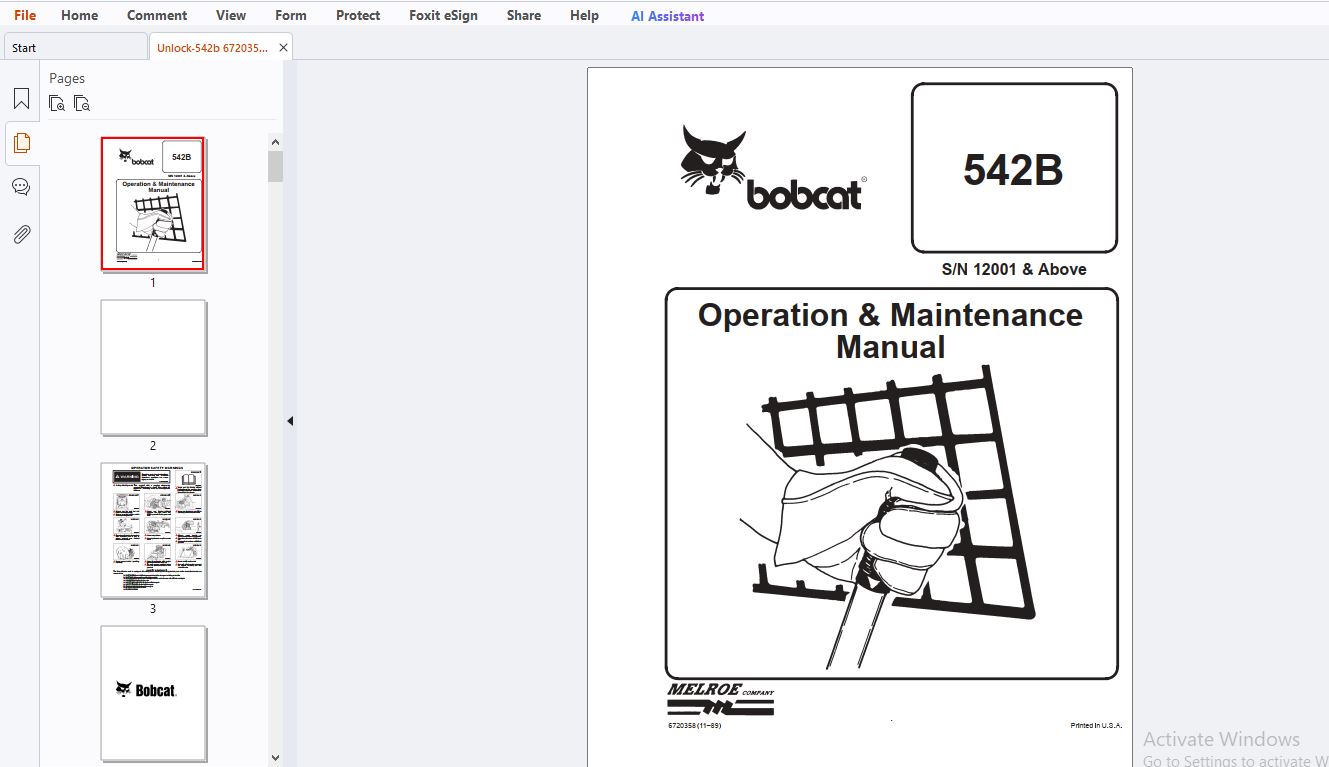Open the Help ribbon tab
The height and width of the screenshot is (767, 1329).
pos(584,15)
